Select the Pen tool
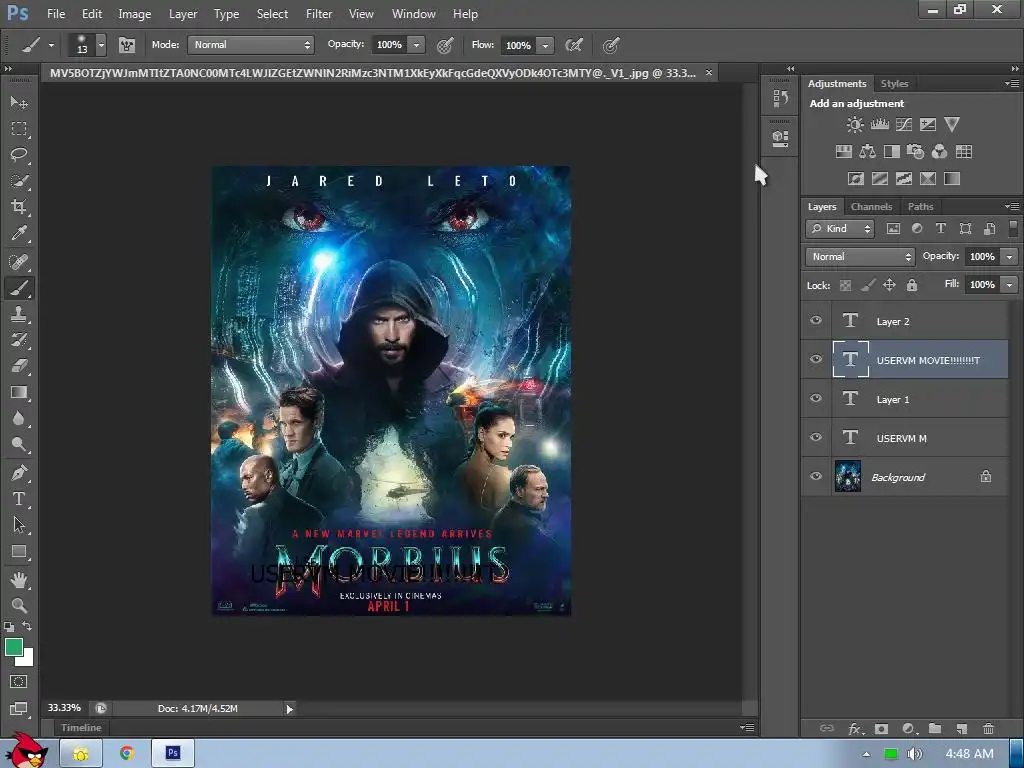1024x768 pixels. click(x=19, y=472)
